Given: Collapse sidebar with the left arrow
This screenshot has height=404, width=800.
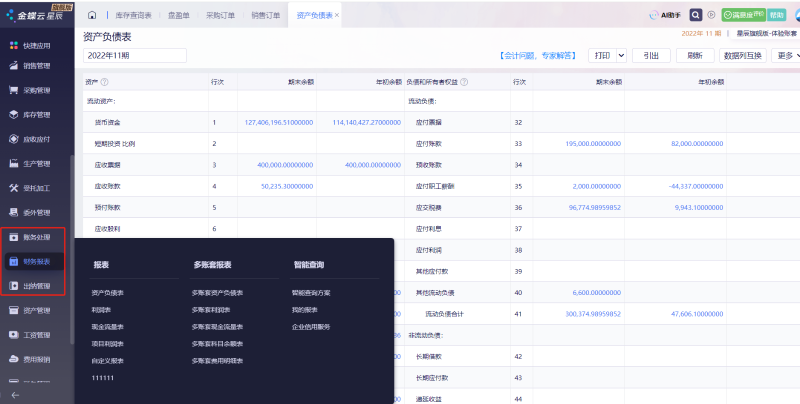Looking at the screenshot, I should pyautogui.click(x=15, y=395).
